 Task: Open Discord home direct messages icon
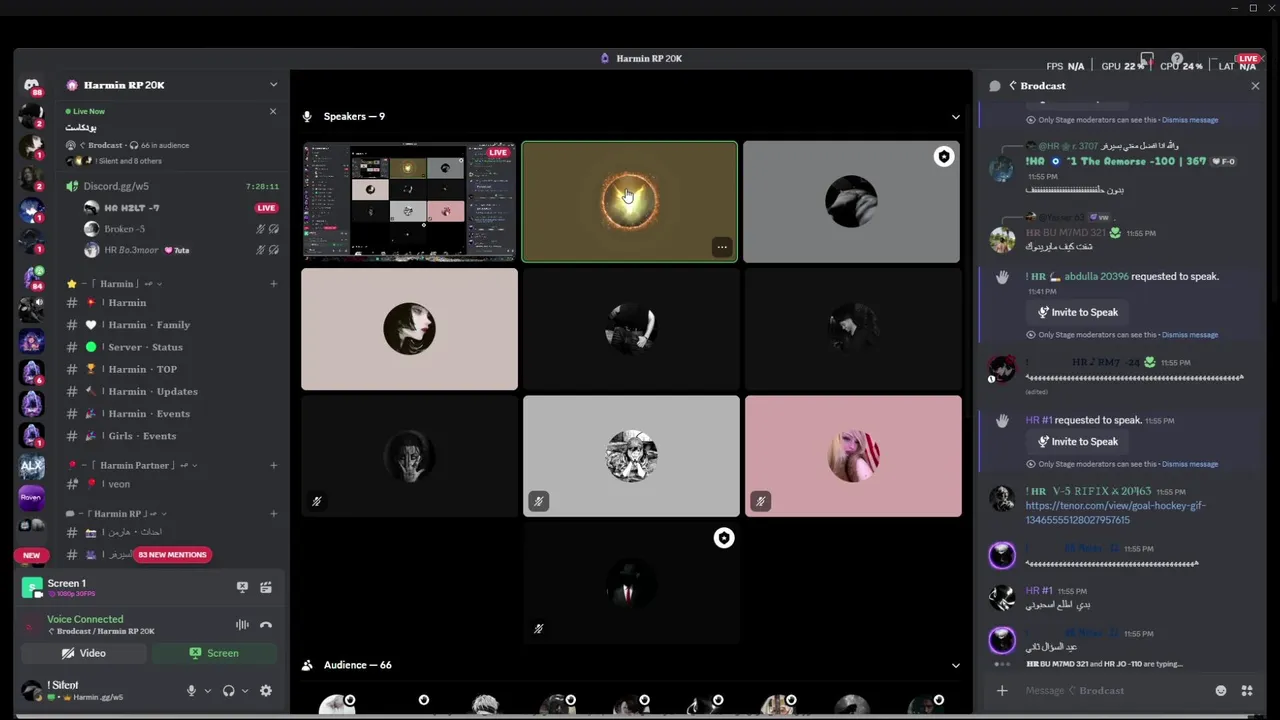[31, 86]
